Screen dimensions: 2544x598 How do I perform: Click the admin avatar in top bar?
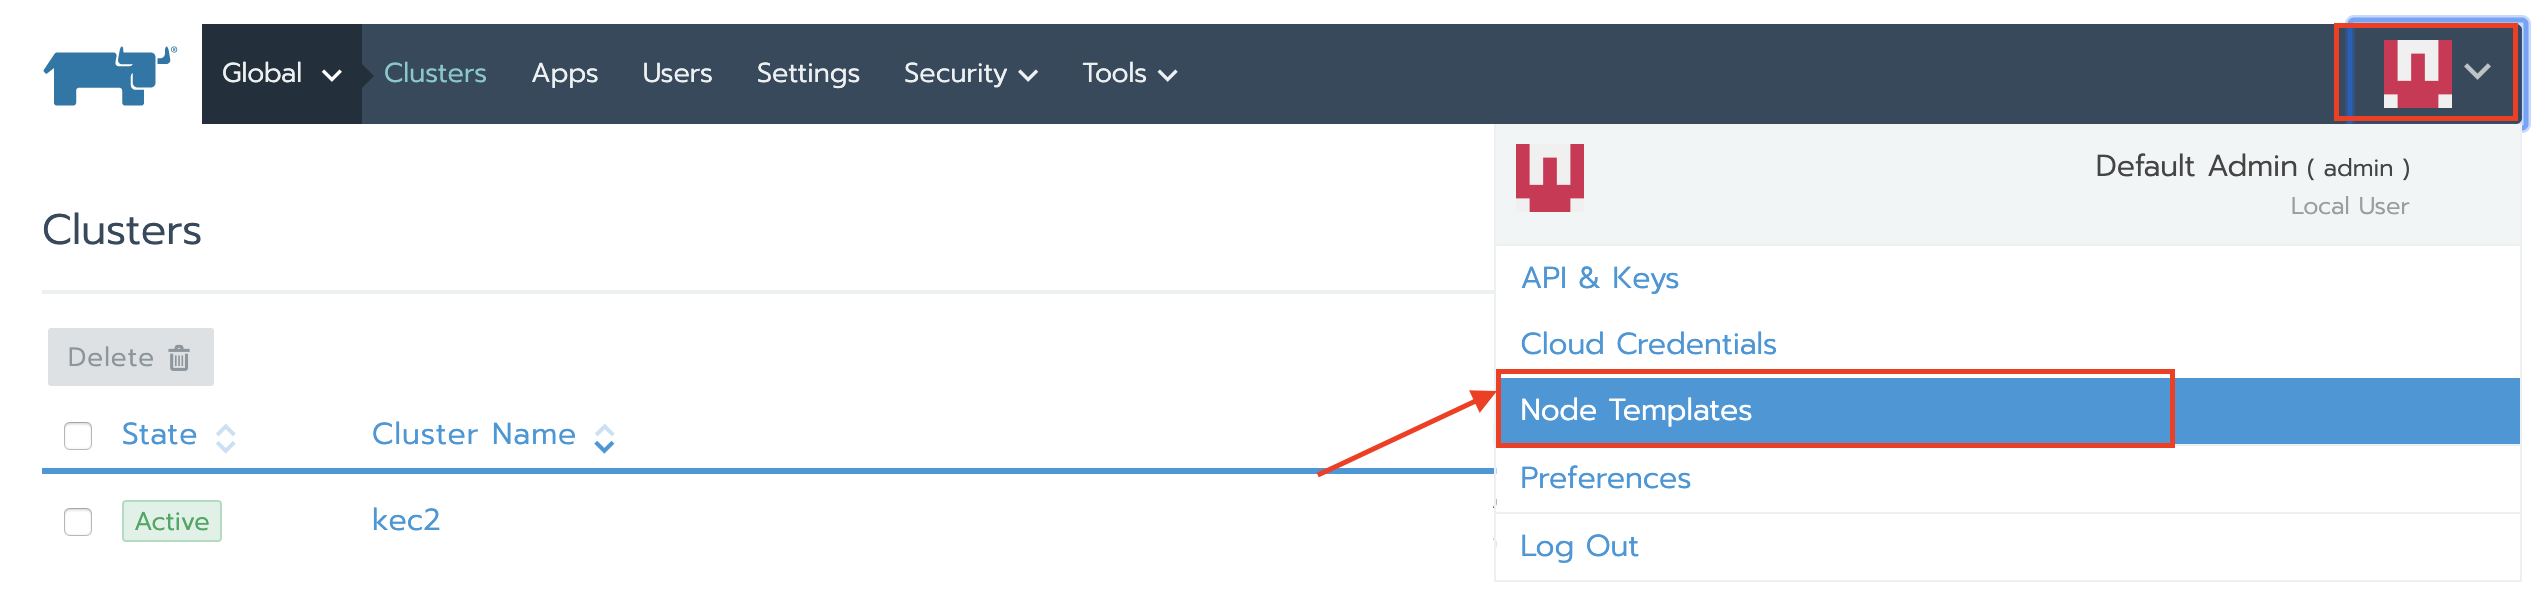pyautogui.click(x=2417, y=73)
